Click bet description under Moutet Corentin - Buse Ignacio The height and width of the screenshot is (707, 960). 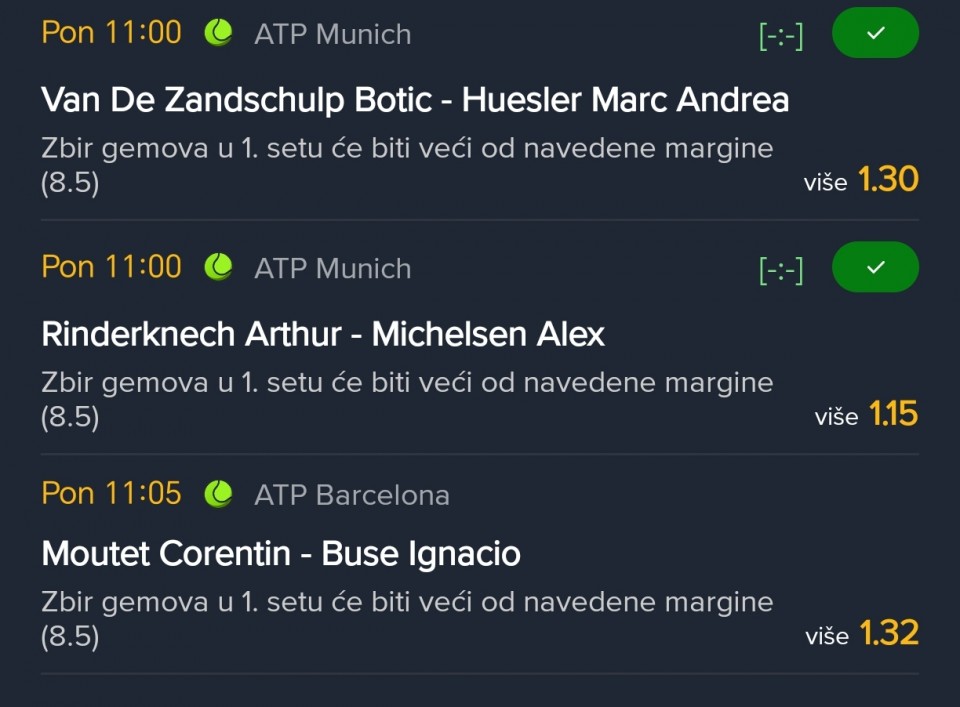(407, 618)
